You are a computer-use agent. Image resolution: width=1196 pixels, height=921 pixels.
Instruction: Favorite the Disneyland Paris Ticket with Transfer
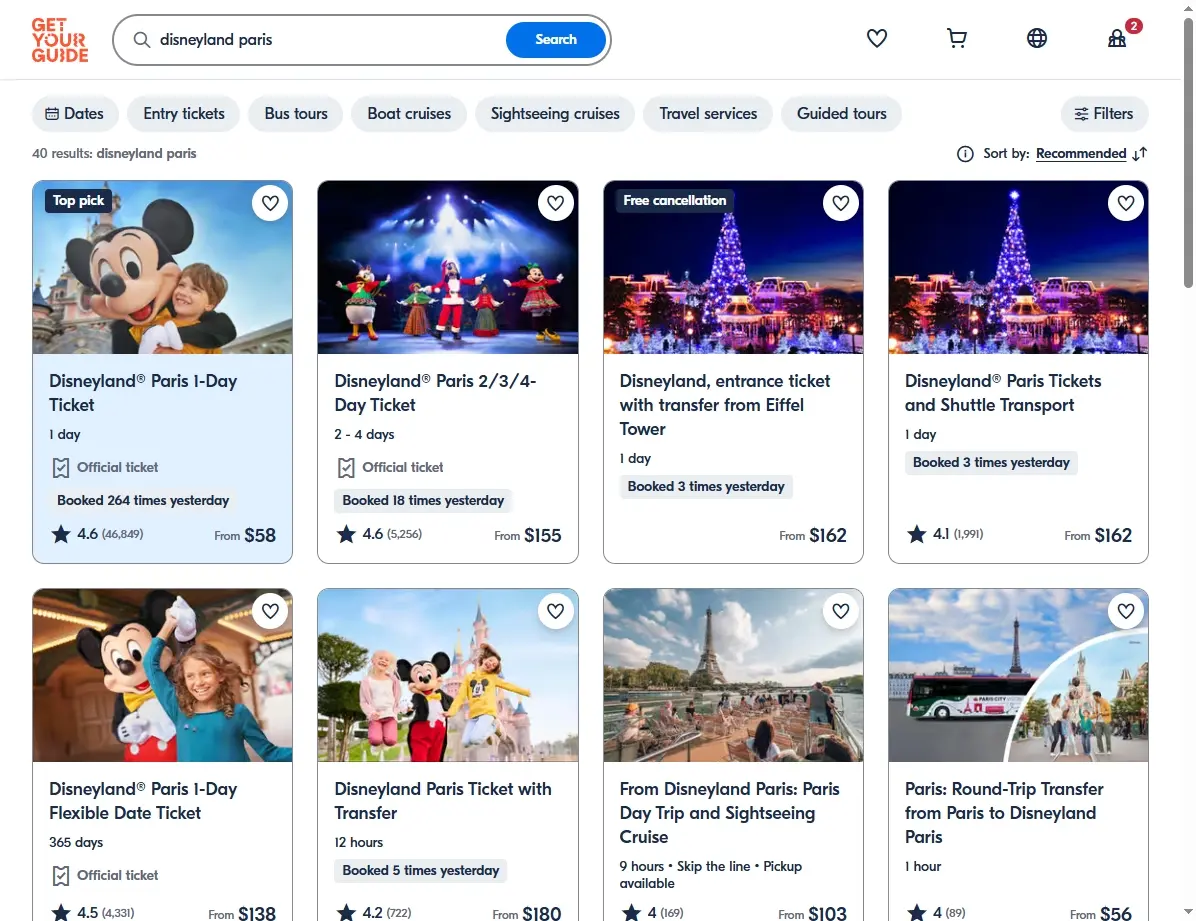tap(555, 611)
